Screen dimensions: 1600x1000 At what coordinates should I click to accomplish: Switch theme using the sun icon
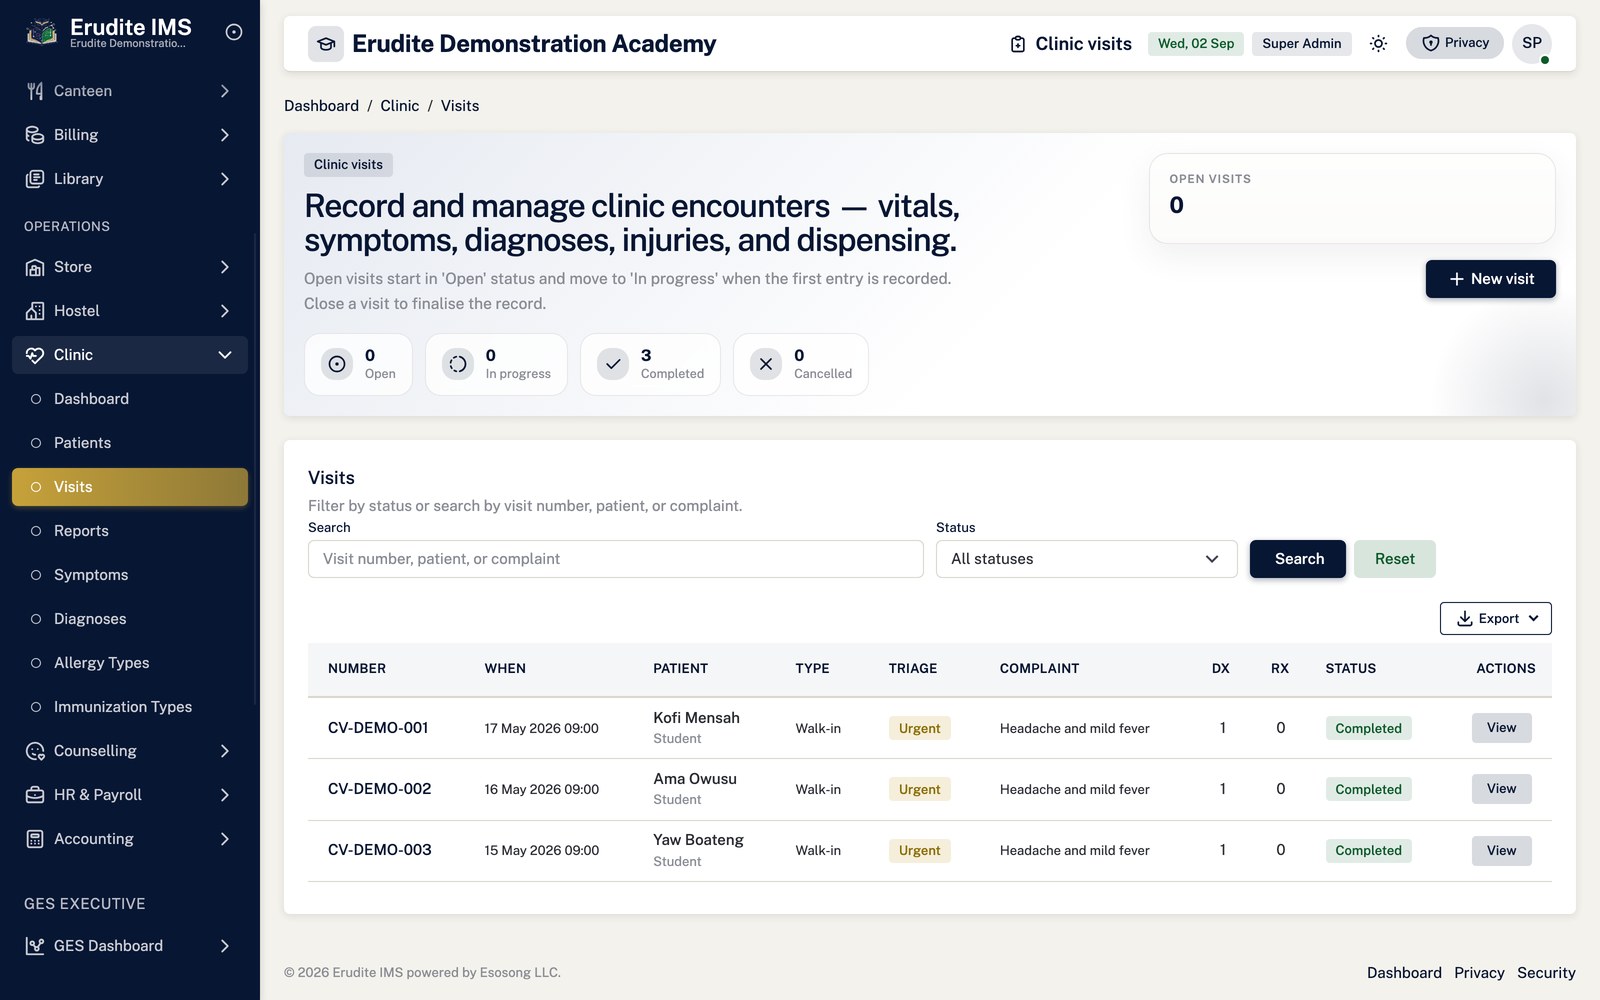[x=1378, y=43]
